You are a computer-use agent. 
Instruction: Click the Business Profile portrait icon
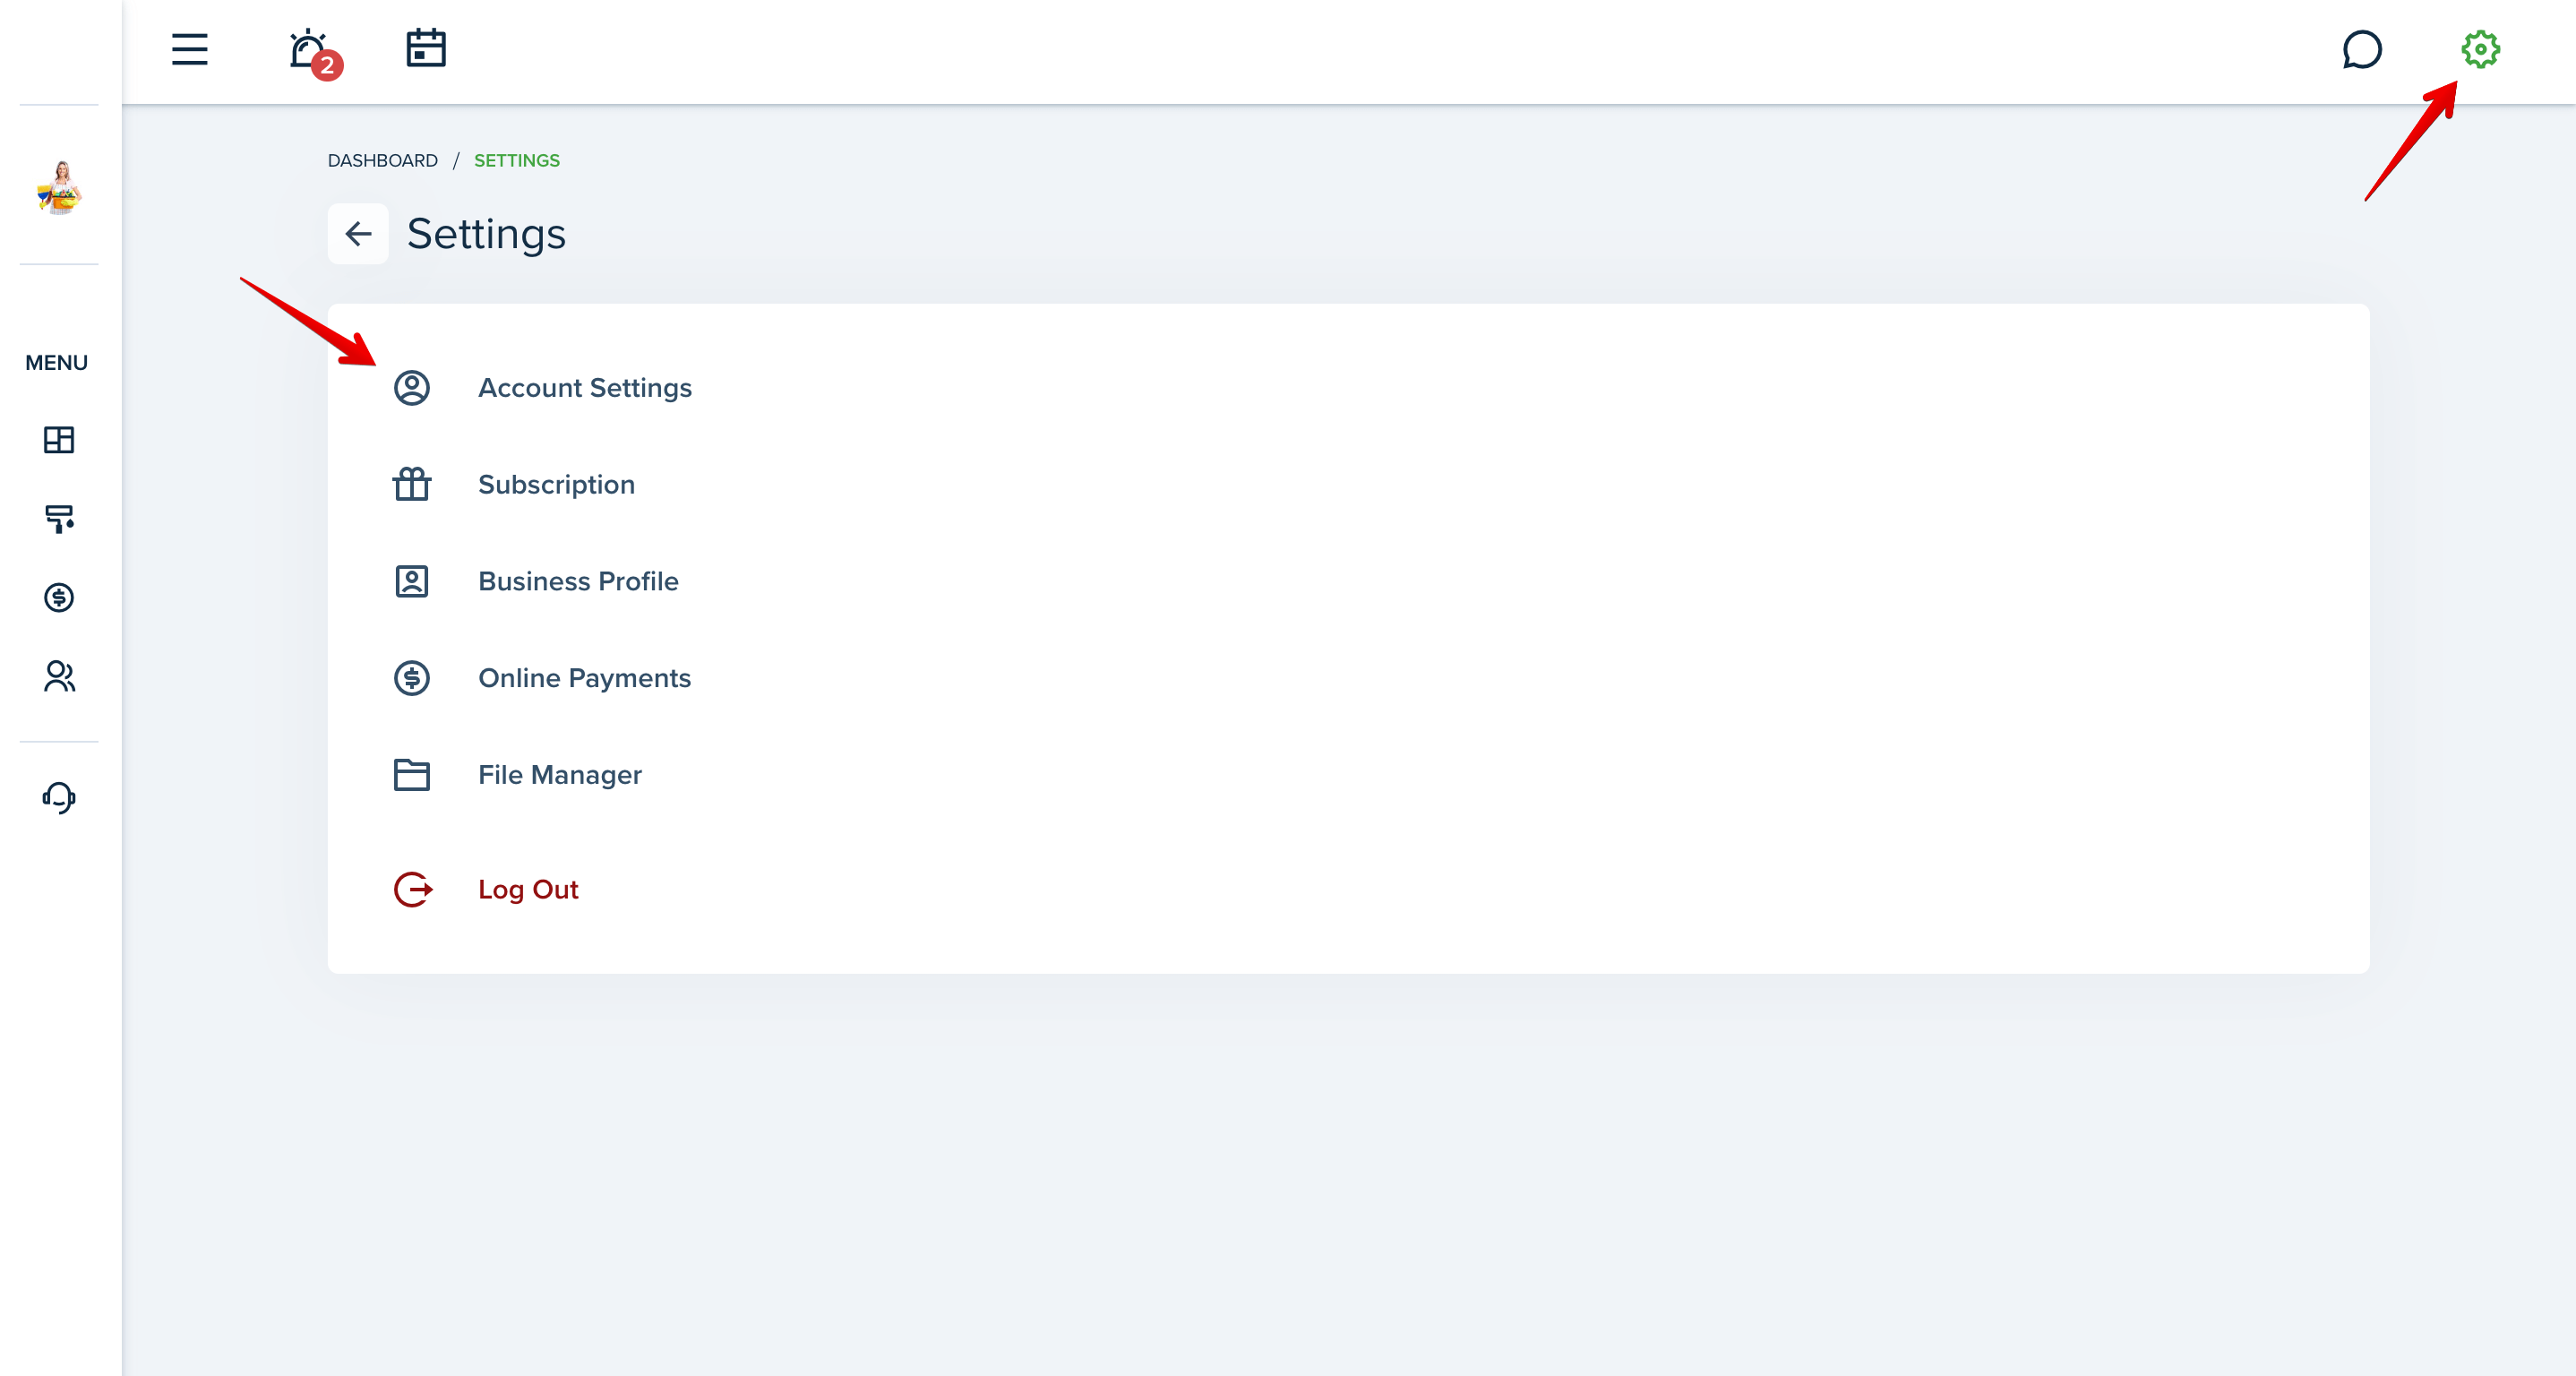[x=412, y=582]
